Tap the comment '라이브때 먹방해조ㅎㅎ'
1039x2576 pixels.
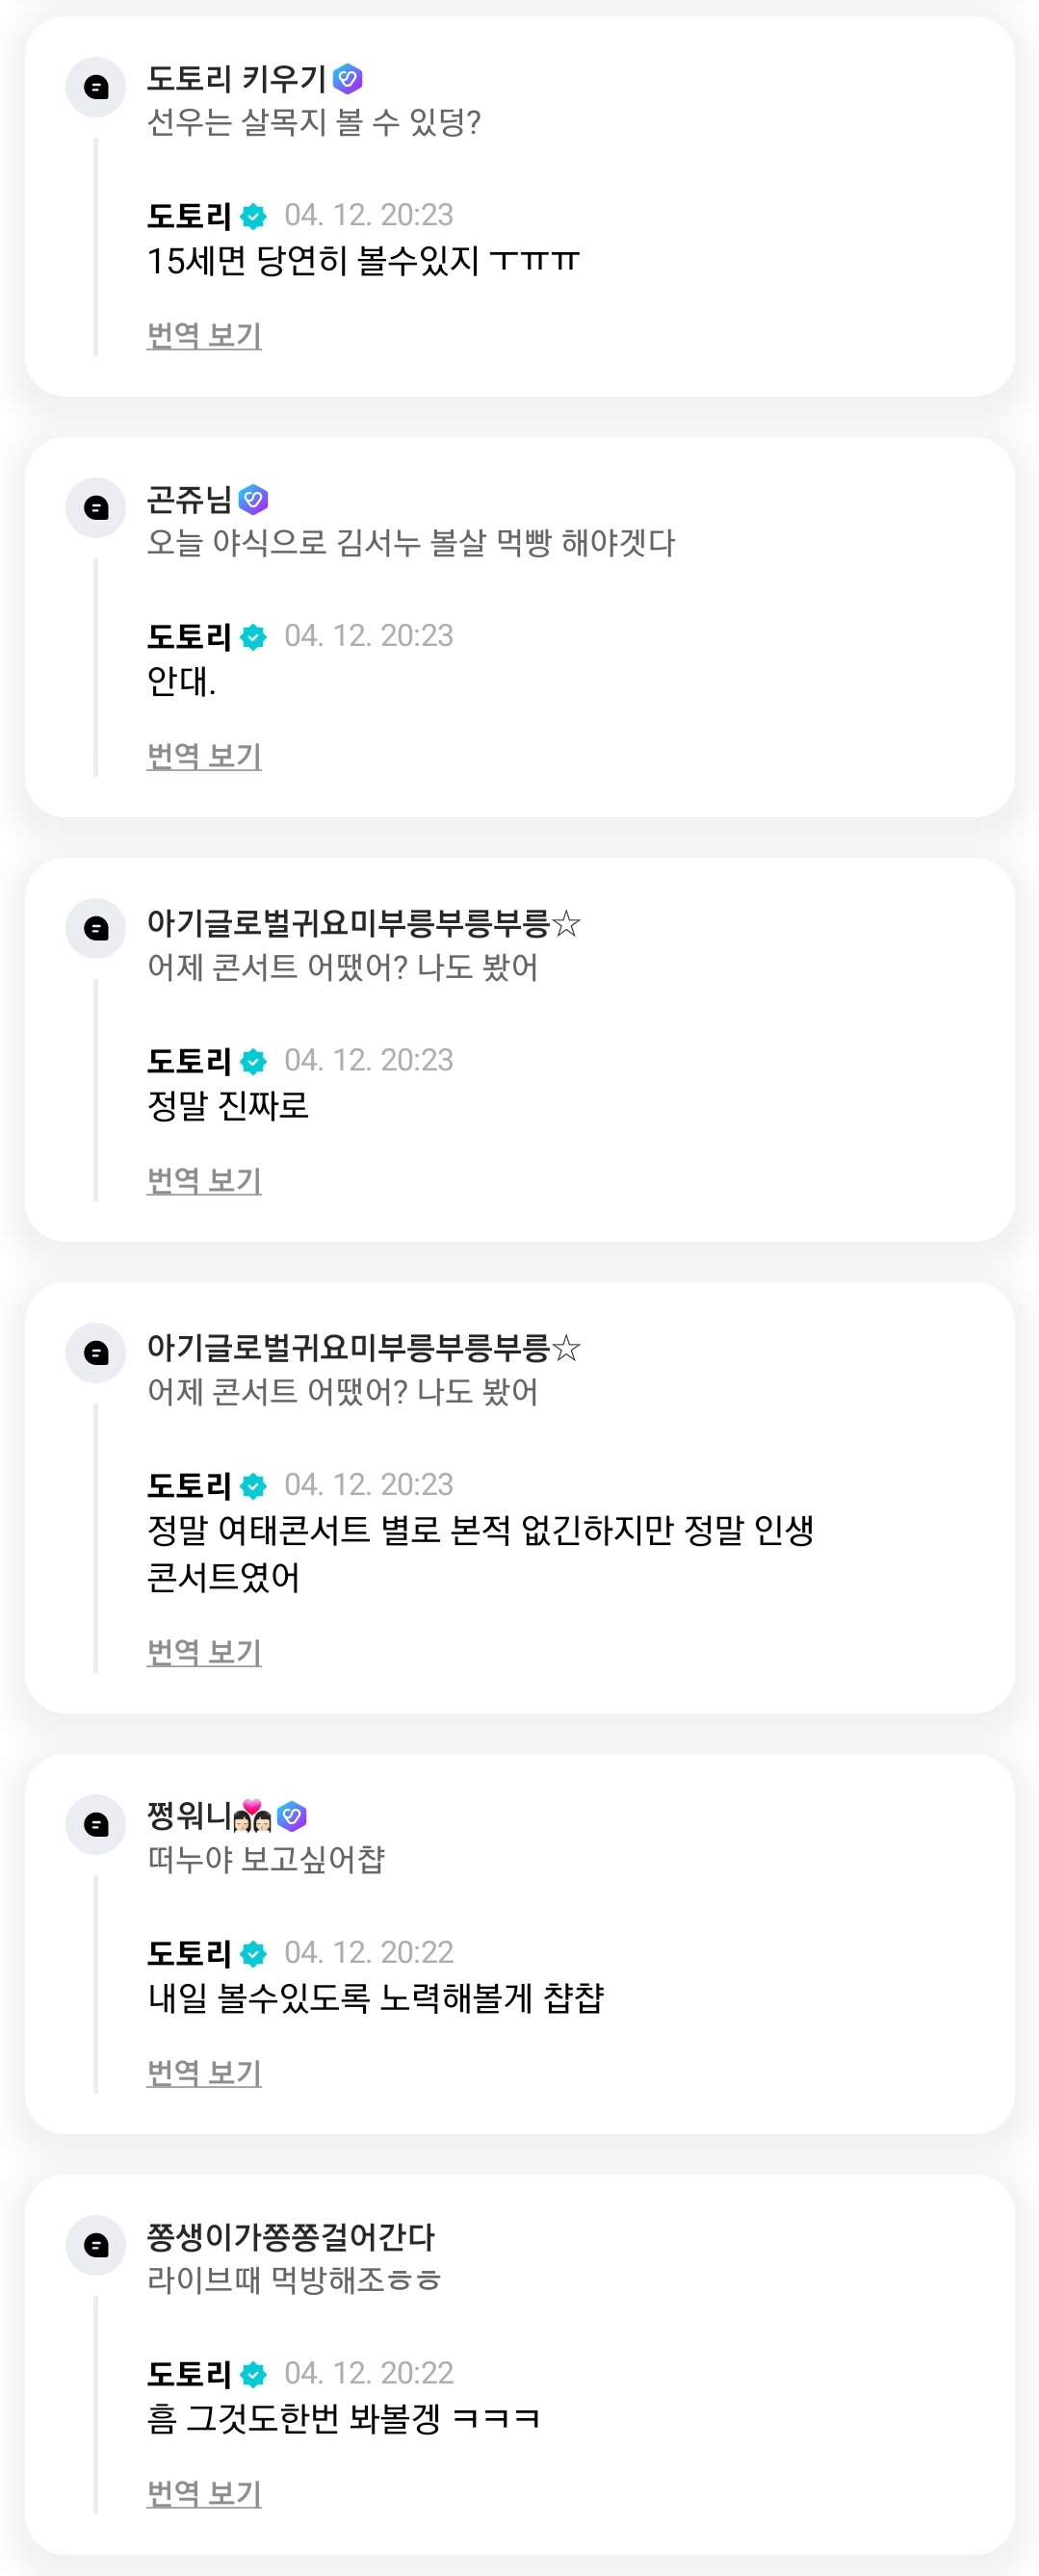[x=294, y=2280]
